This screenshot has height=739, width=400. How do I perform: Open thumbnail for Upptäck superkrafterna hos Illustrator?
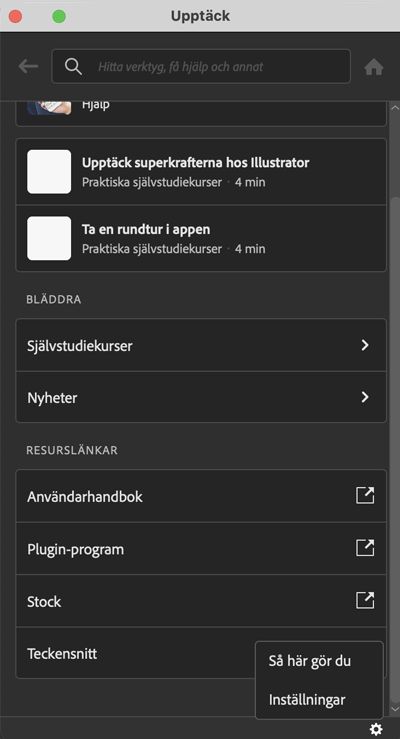(x=49, y=172)
